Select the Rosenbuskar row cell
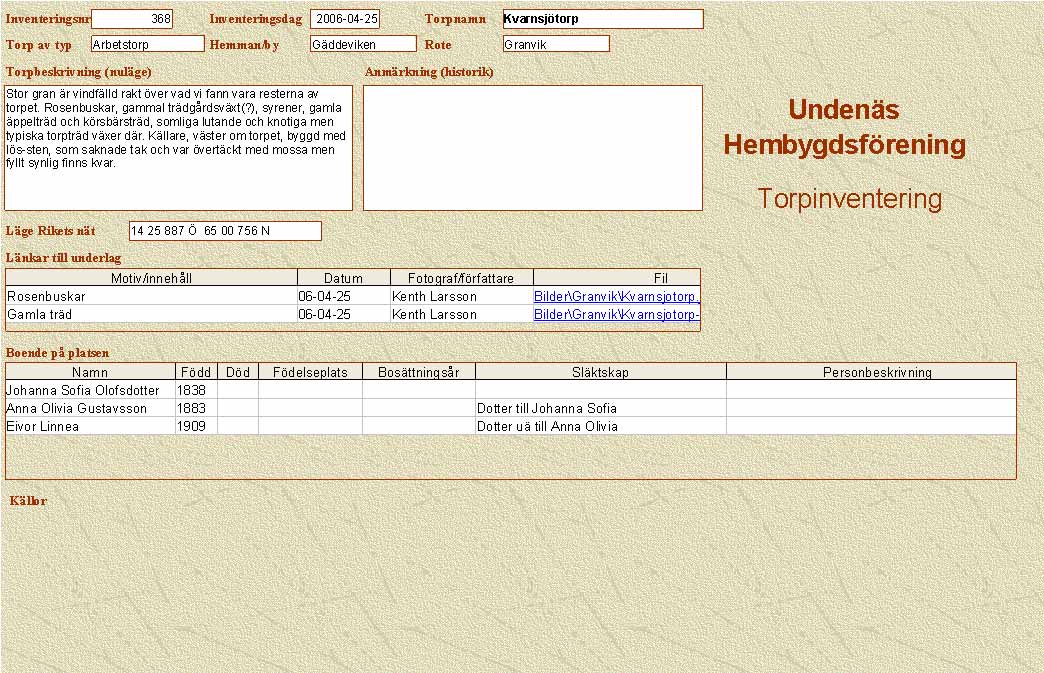Screen dimensions: 1044x673 [x=151, y=297]
